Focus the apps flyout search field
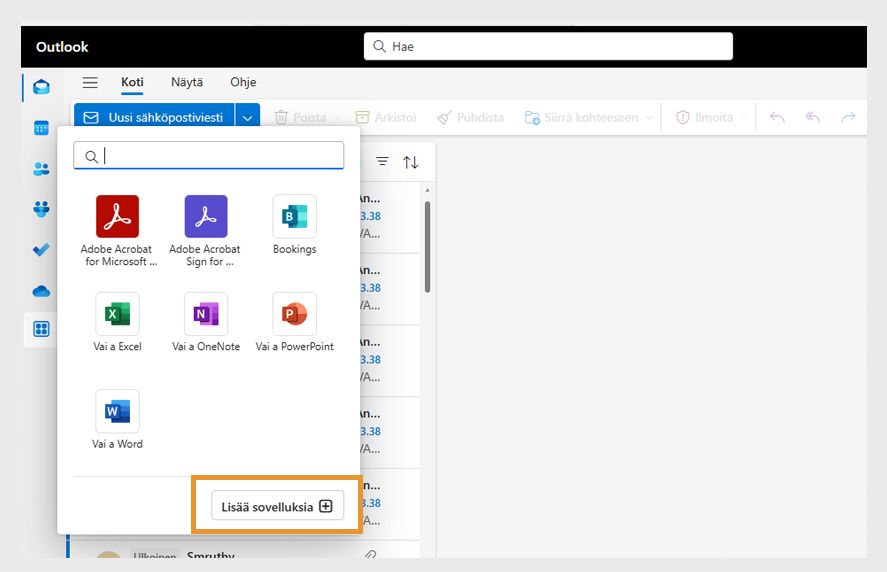 (208, 156)
